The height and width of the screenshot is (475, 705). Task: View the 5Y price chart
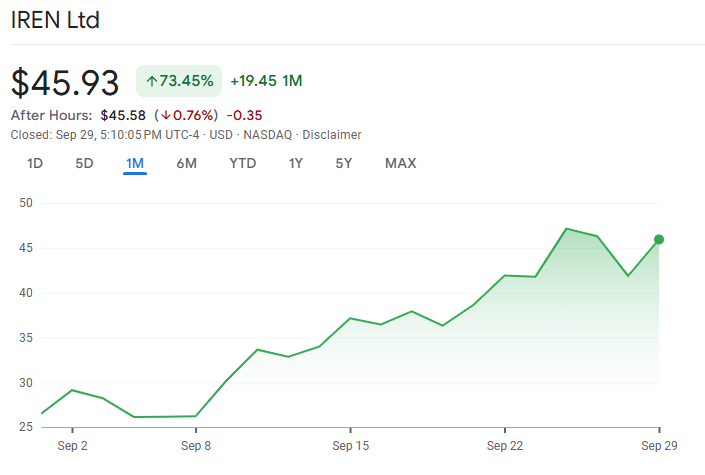click(344, 163)
